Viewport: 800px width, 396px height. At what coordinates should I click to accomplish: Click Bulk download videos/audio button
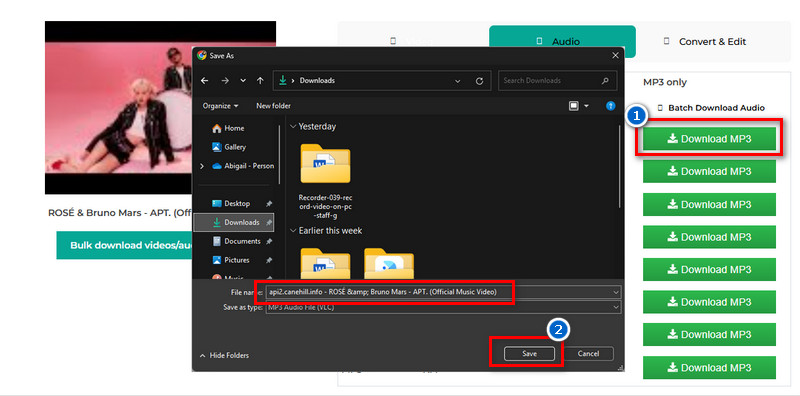pos(124,245)
